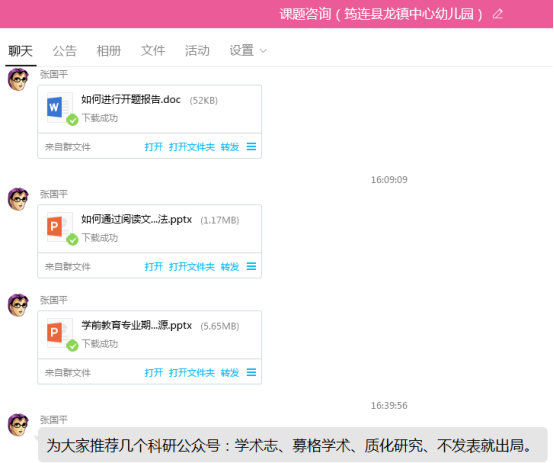
Task: Open more-options menu on 5.65MB pptx card
Action: click(251, 372)
